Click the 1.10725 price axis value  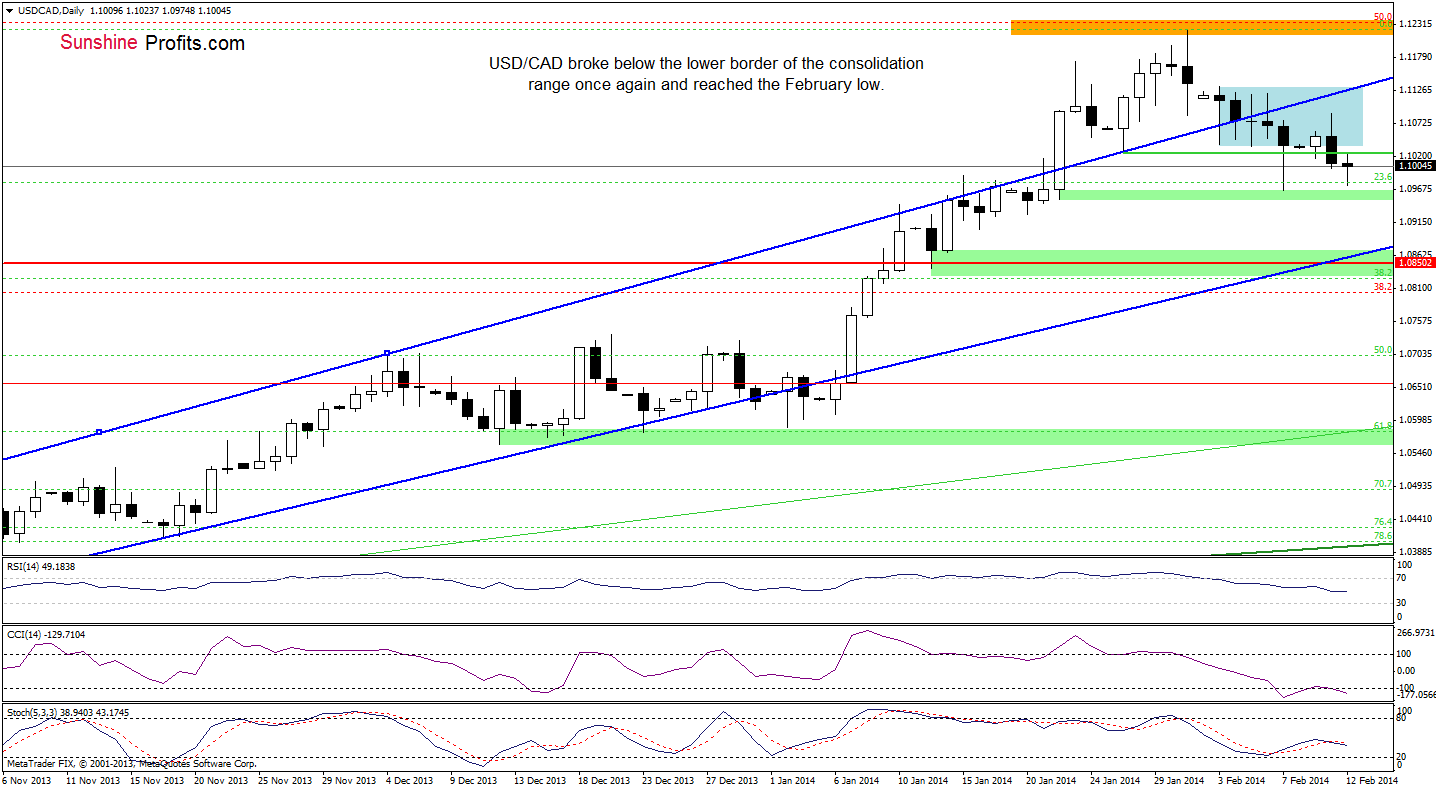[1415, 123]
